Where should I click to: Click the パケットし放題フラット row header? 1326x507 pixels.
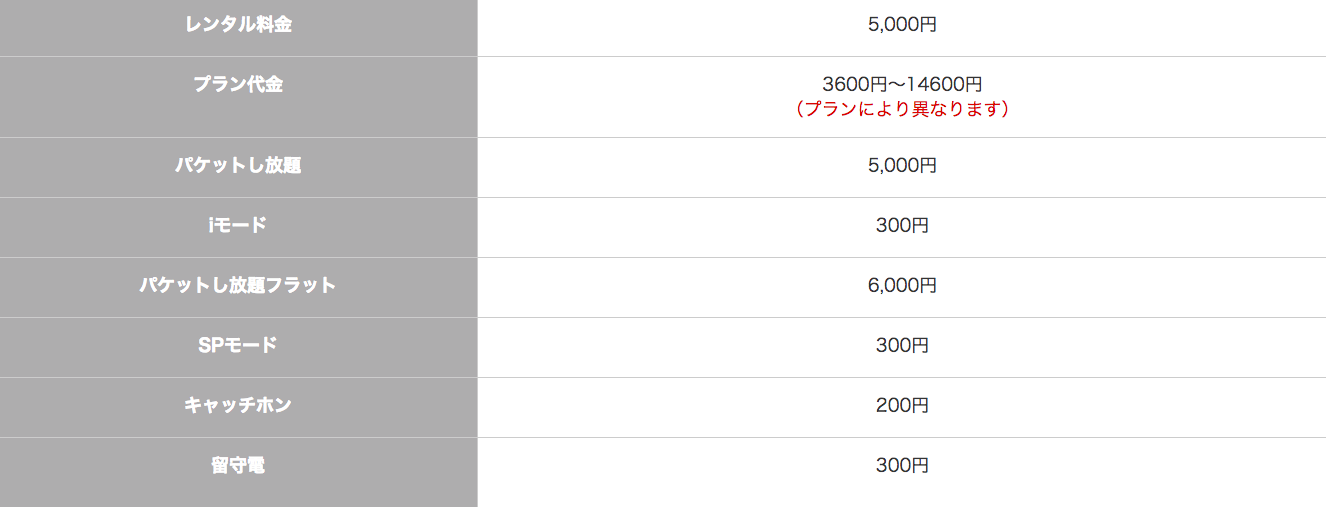pos(238,285)
